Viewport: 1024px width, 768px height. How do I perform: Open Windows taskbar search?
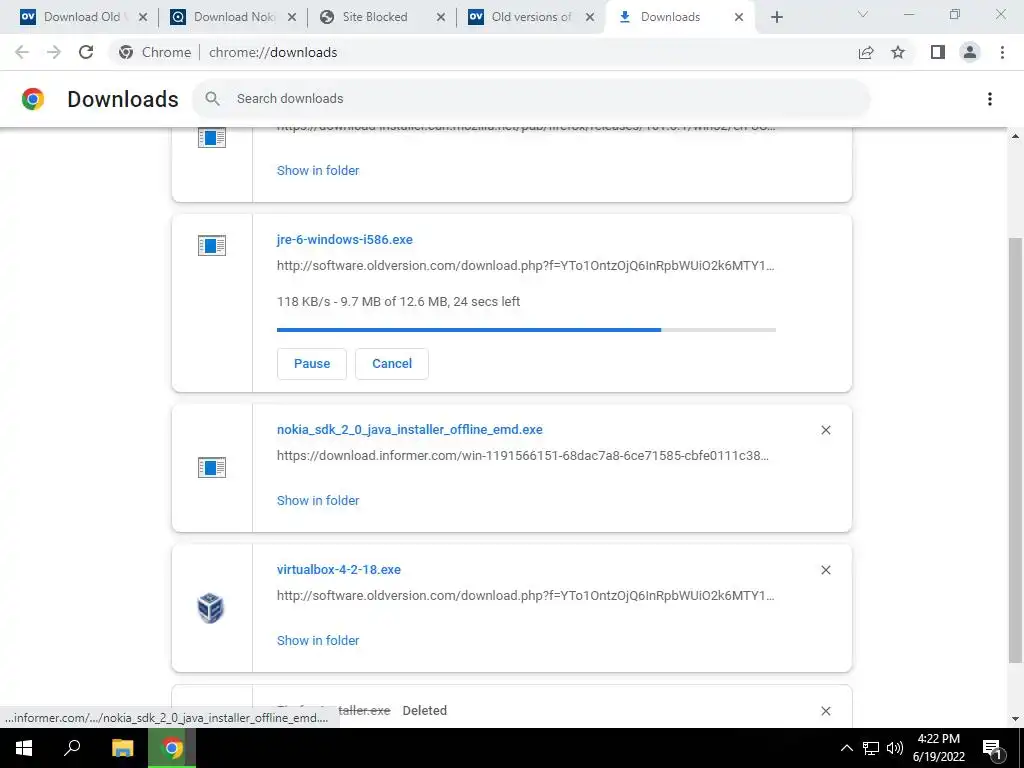(x=72, y=748)
